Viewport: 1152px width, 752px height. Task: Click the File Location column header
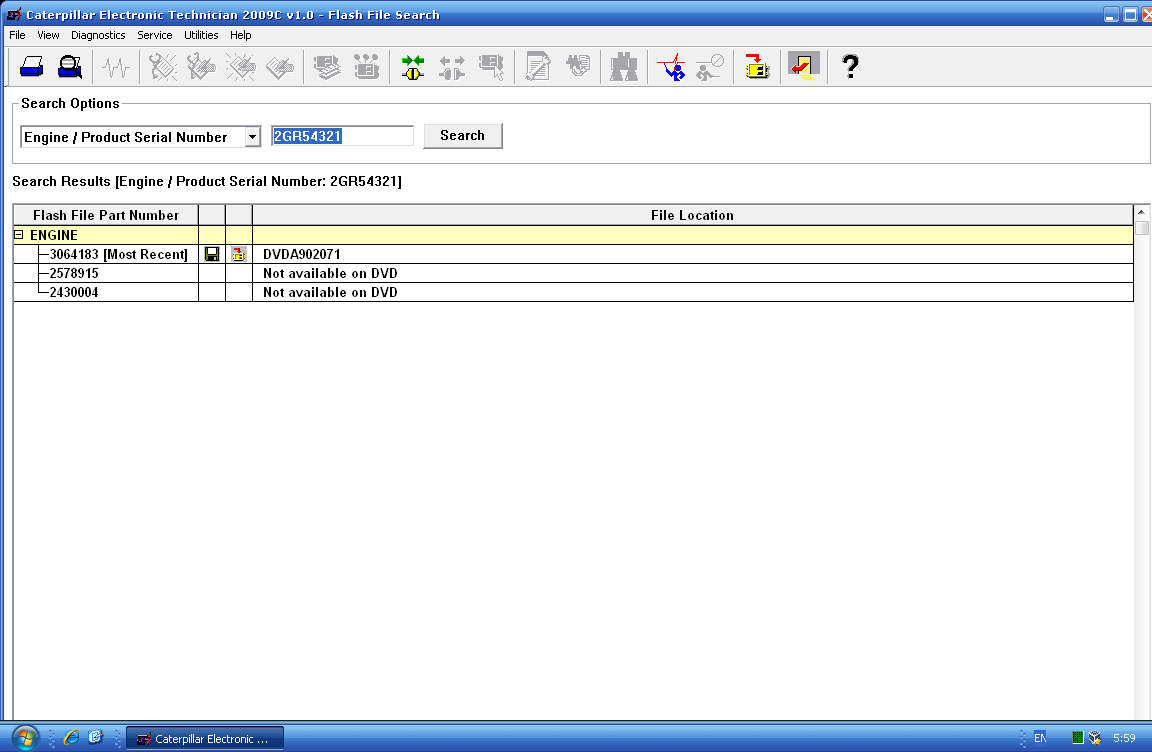tap(692, 215)
